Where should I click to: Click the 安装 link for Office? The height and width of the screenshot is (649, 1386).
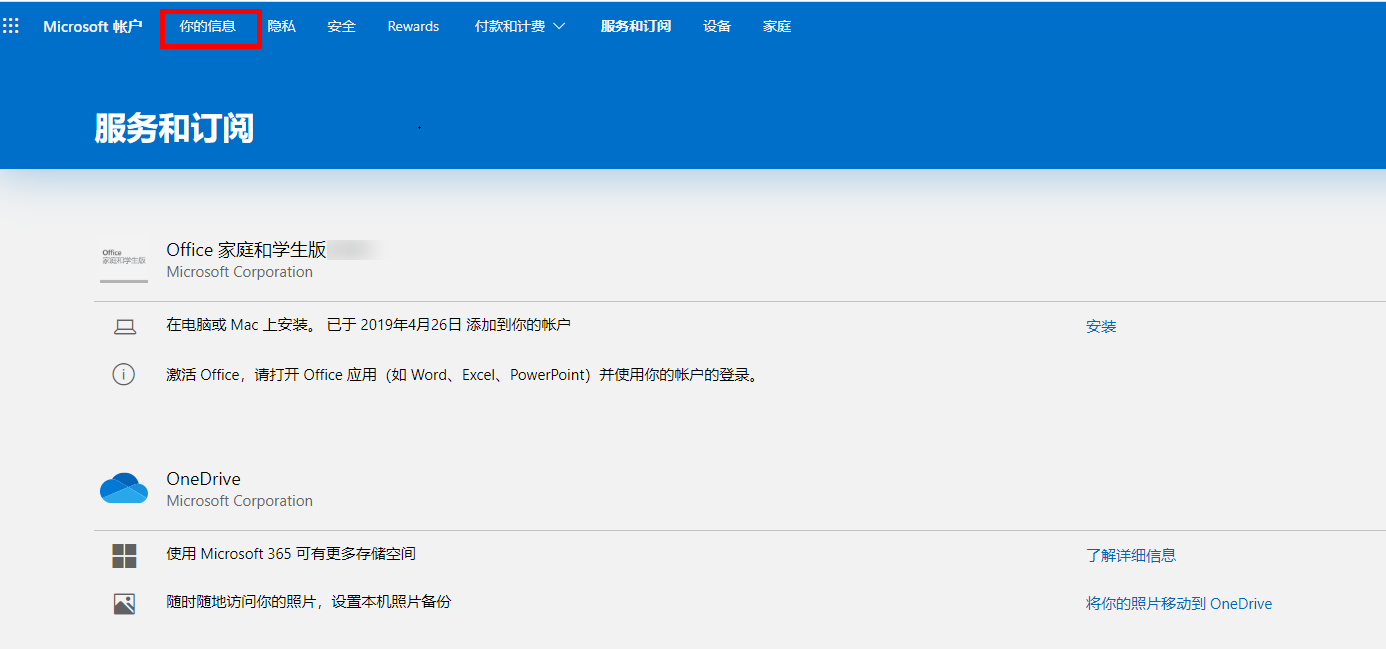pos(1100,327)
